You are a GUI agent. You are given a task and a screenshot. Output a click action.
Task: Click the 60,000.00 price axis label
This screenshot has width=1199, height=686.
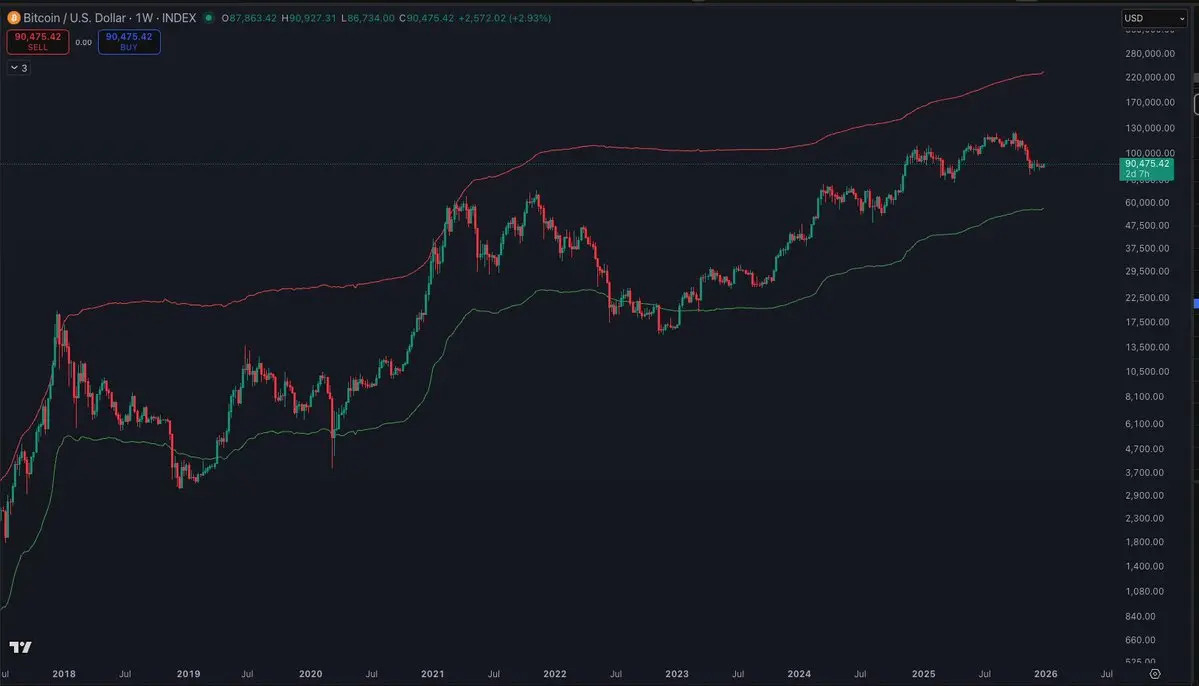[x=1146, y=203]
